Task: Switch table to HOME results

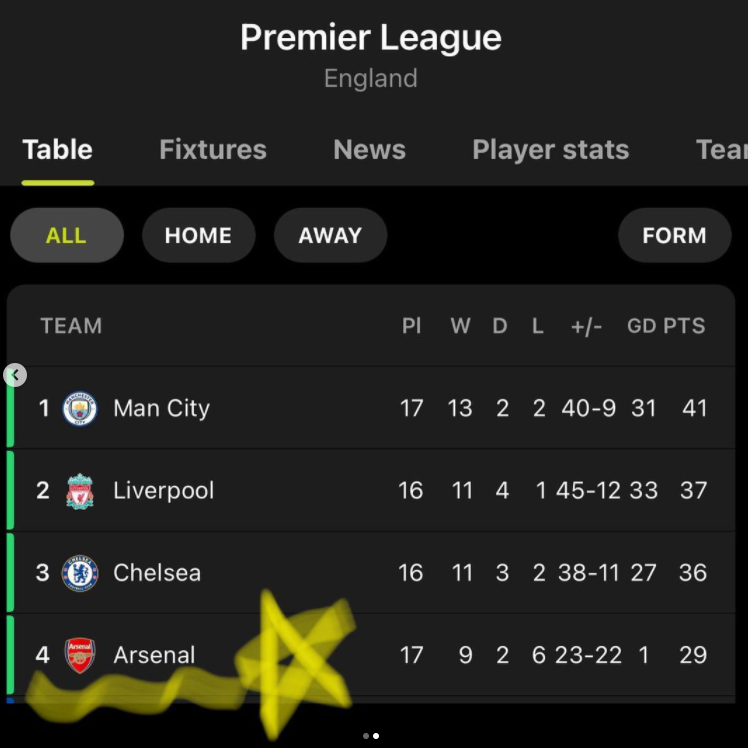Action: pyautogui.click(x=198, y=236)
